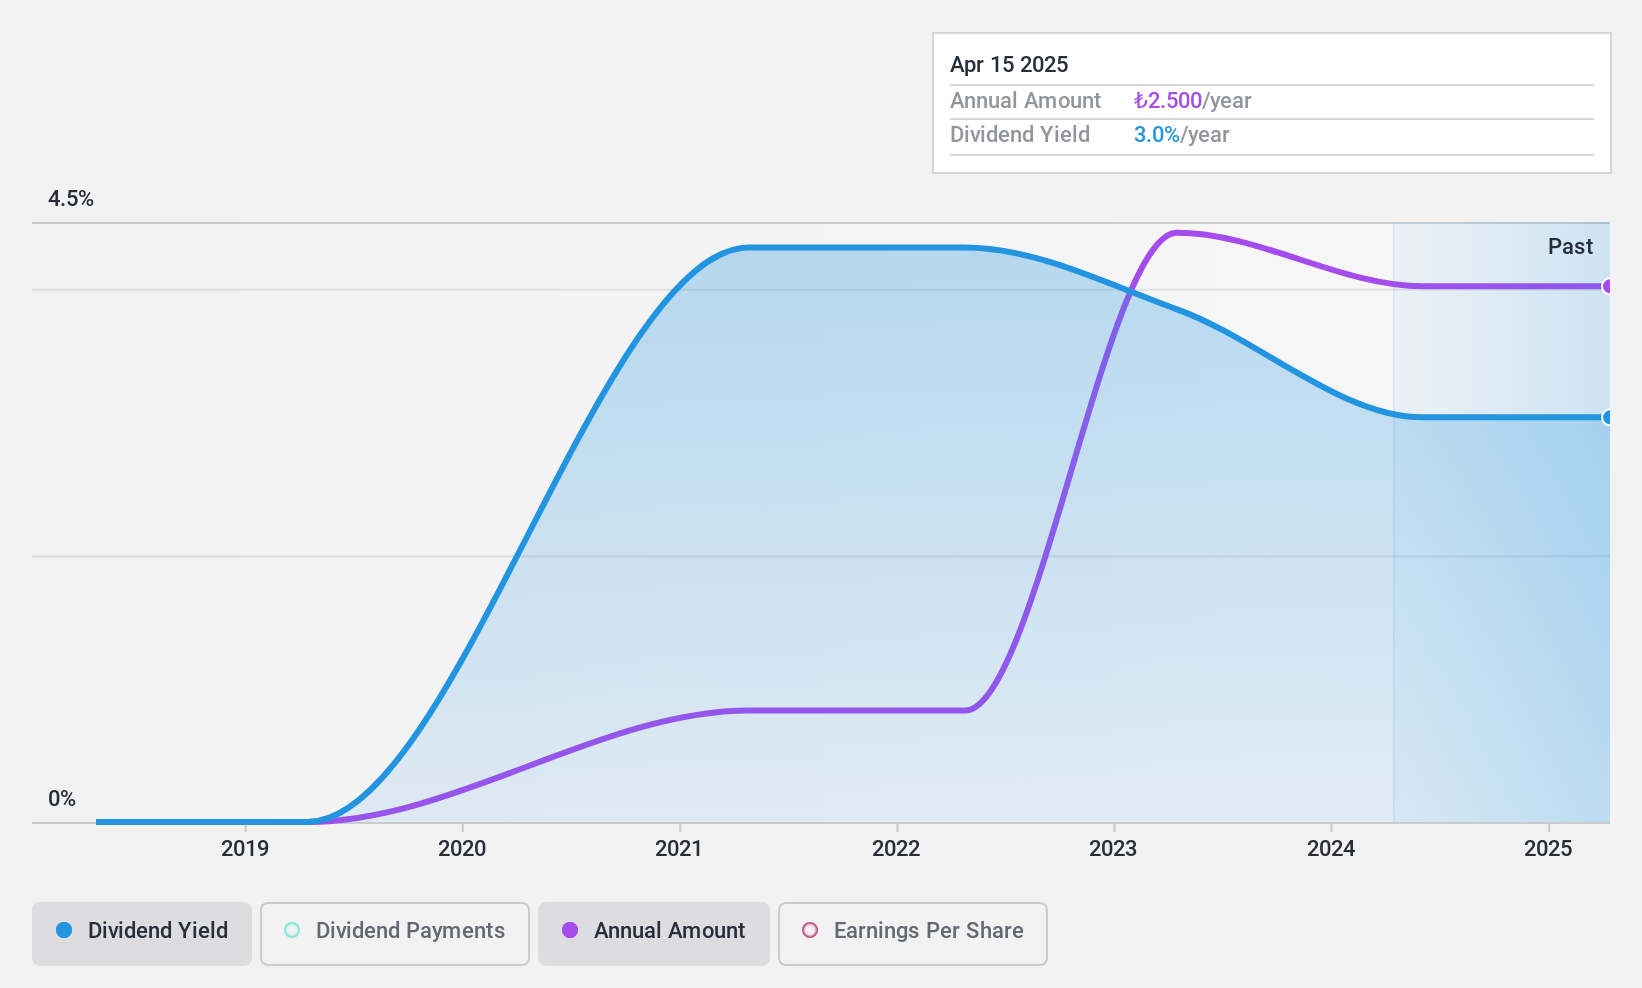1642x988 pixels.
Task: Select the 2025 x-axis label
Action: [x=1548, y=849]
